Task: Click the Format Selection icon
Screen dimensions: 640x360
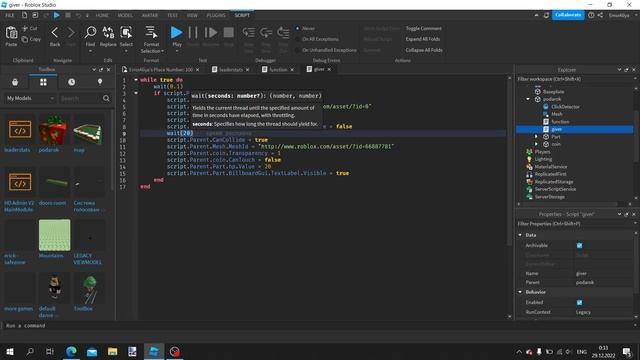Action: 151,33
